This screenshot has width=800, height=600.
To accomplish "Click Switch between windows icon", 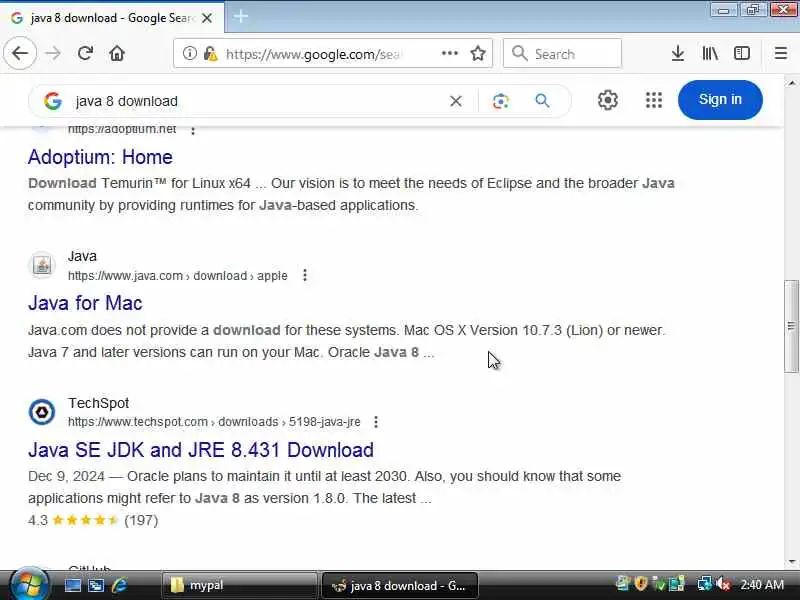I will point(96,585).
